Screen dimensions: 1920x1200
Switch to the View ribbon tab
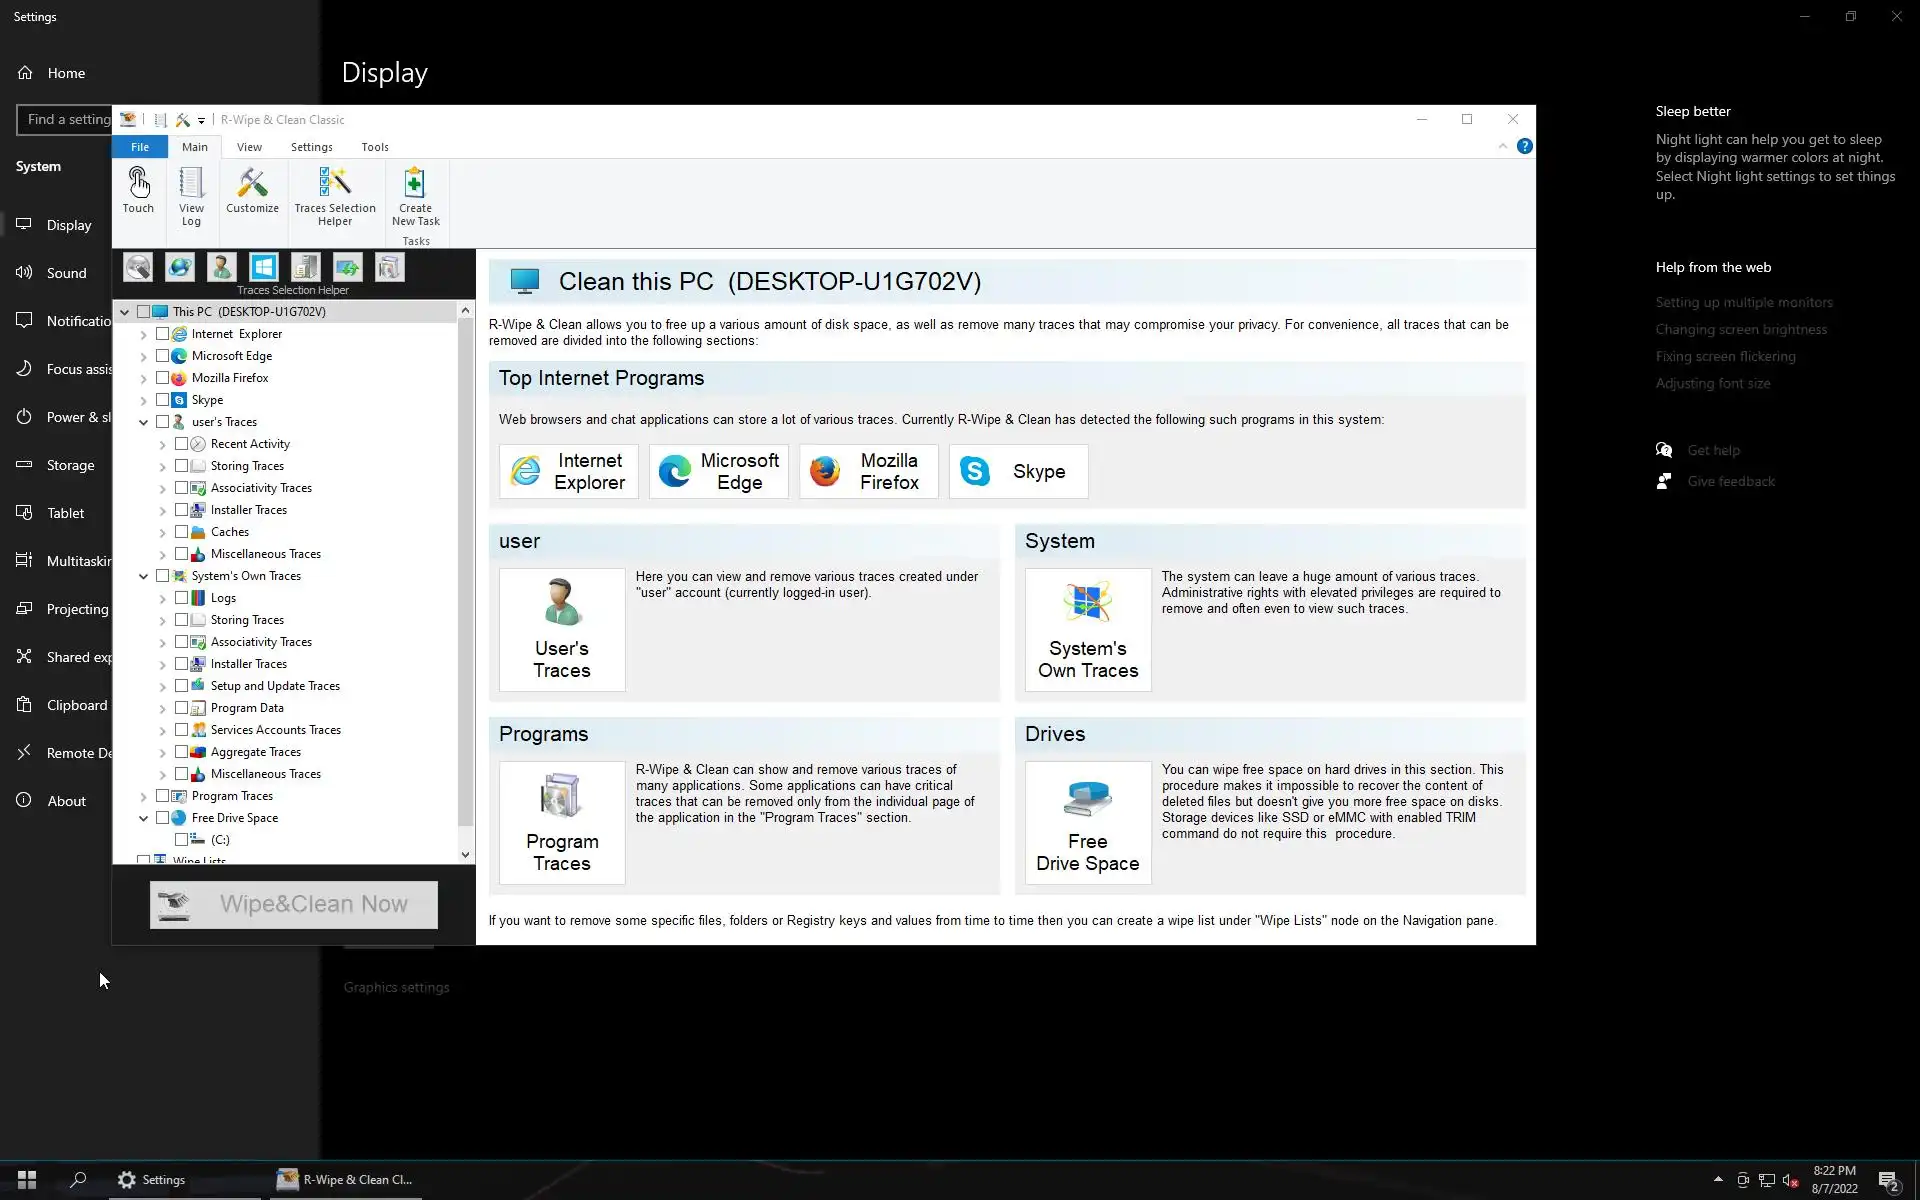pos(249,147)
